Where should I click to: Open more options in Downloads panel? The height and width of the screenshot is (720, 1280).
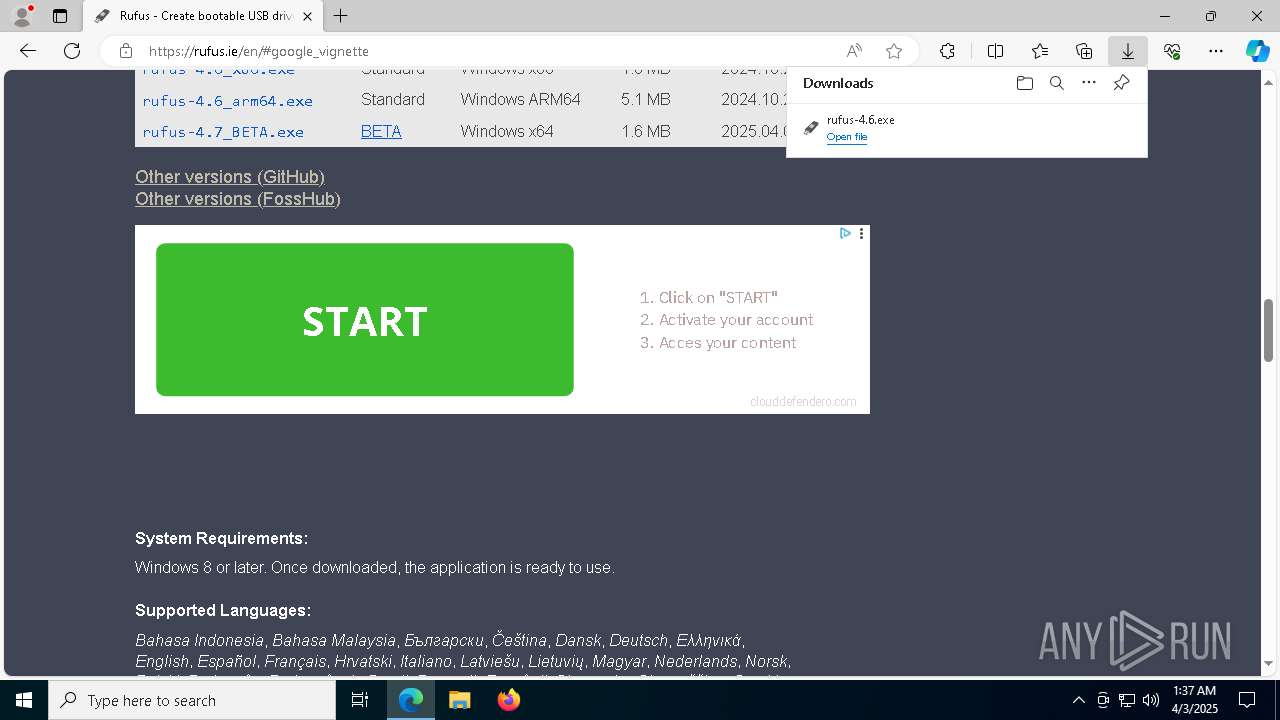[x=1089, y=83]
